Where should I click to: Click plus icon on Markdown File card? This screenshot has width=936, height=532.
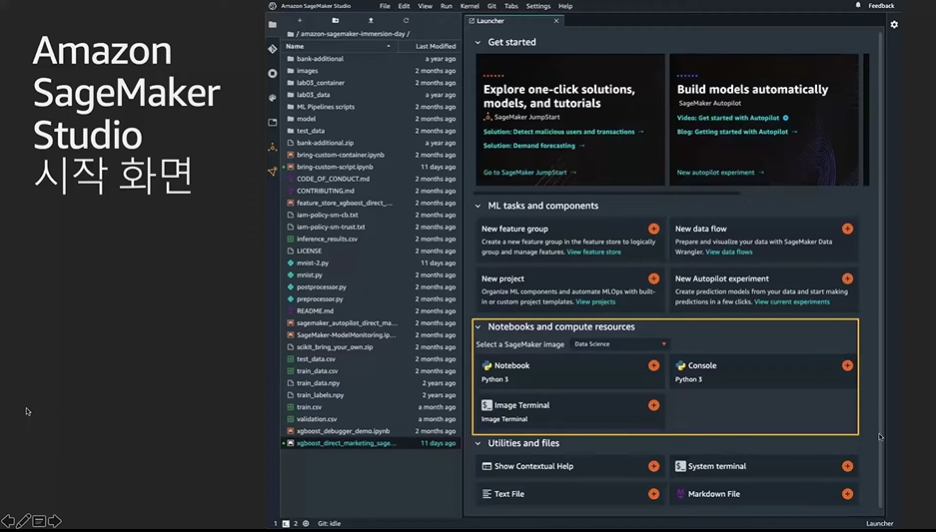click(847, 494)
